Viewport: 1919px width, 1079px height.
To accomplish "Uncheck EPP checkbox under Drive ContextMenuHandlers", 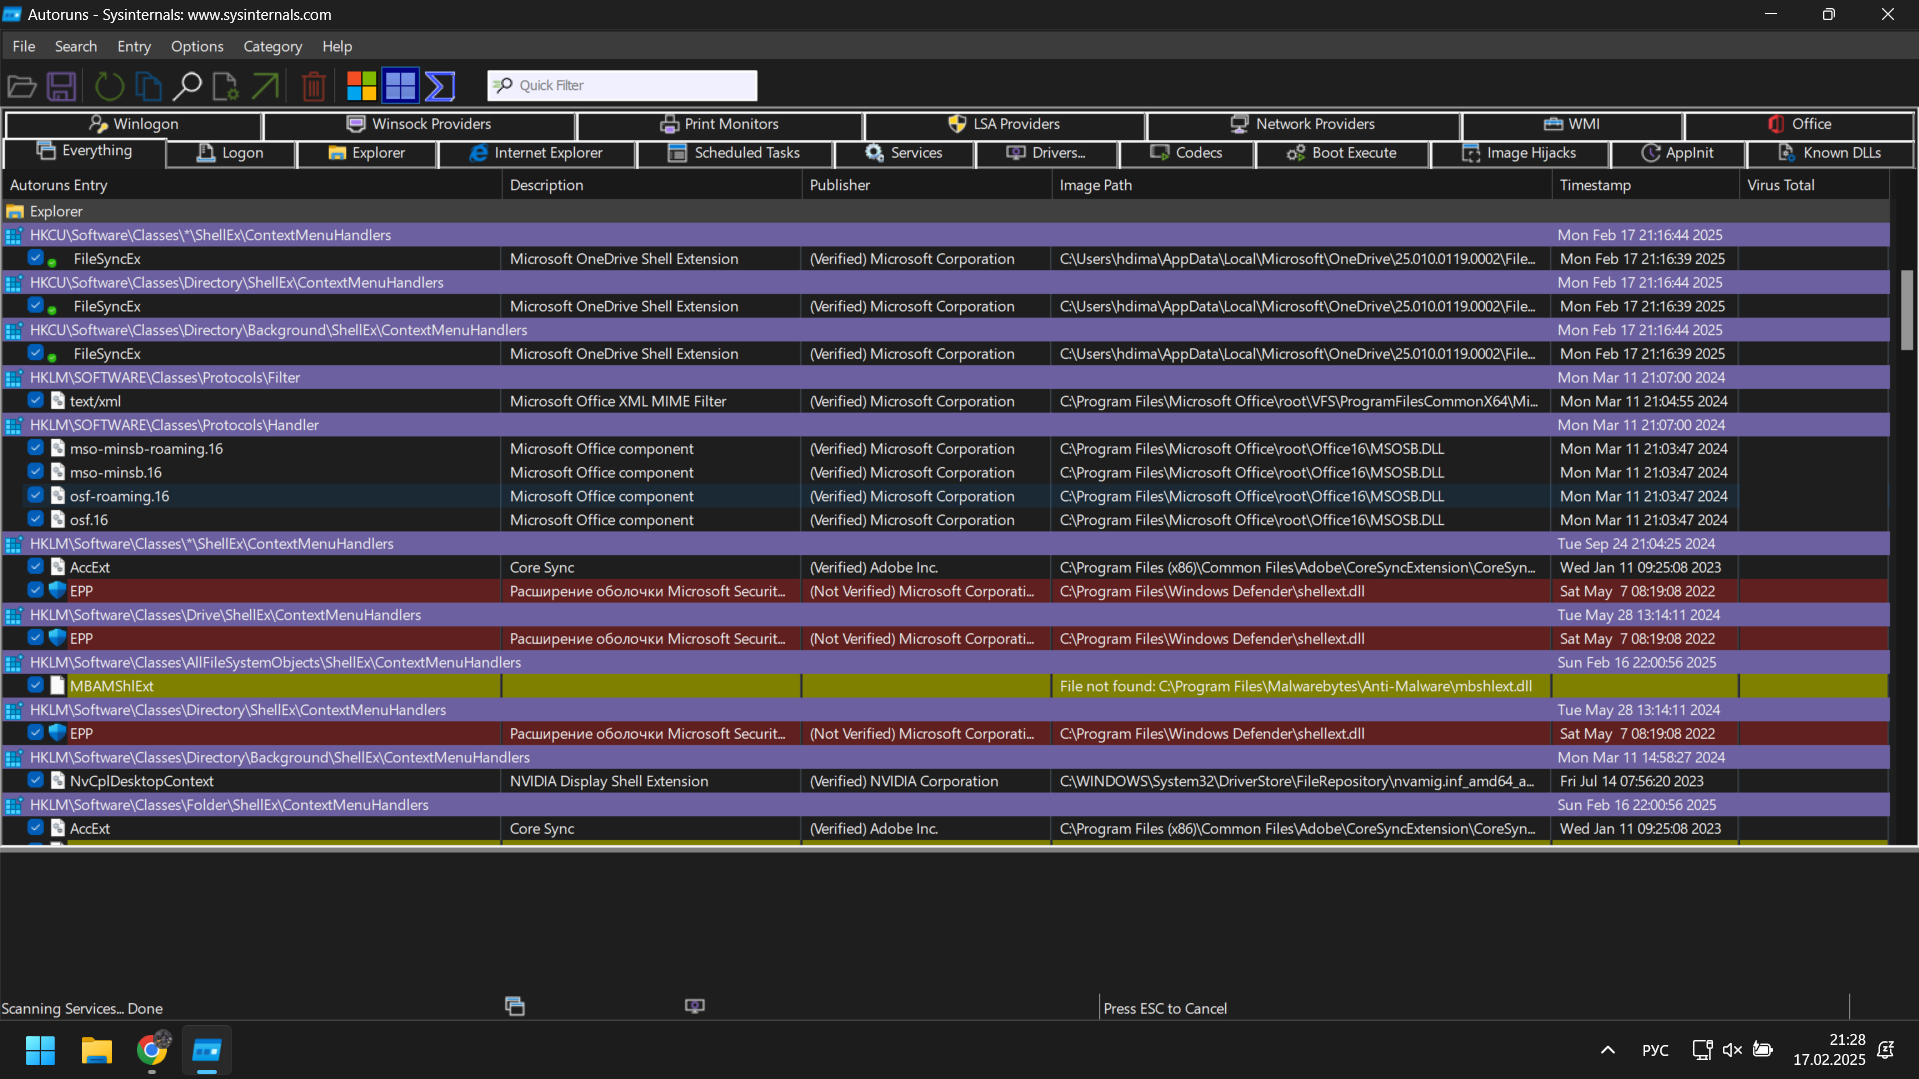I will click(36, 638).
